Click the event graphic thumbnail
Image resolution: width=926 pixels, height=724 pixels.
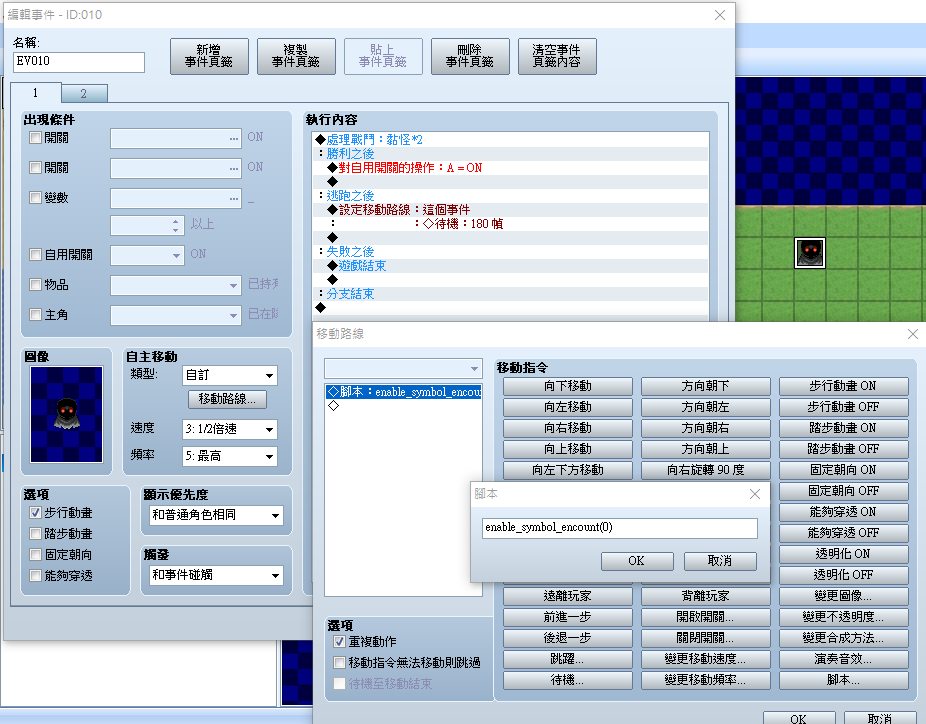[x=67, y=415]
